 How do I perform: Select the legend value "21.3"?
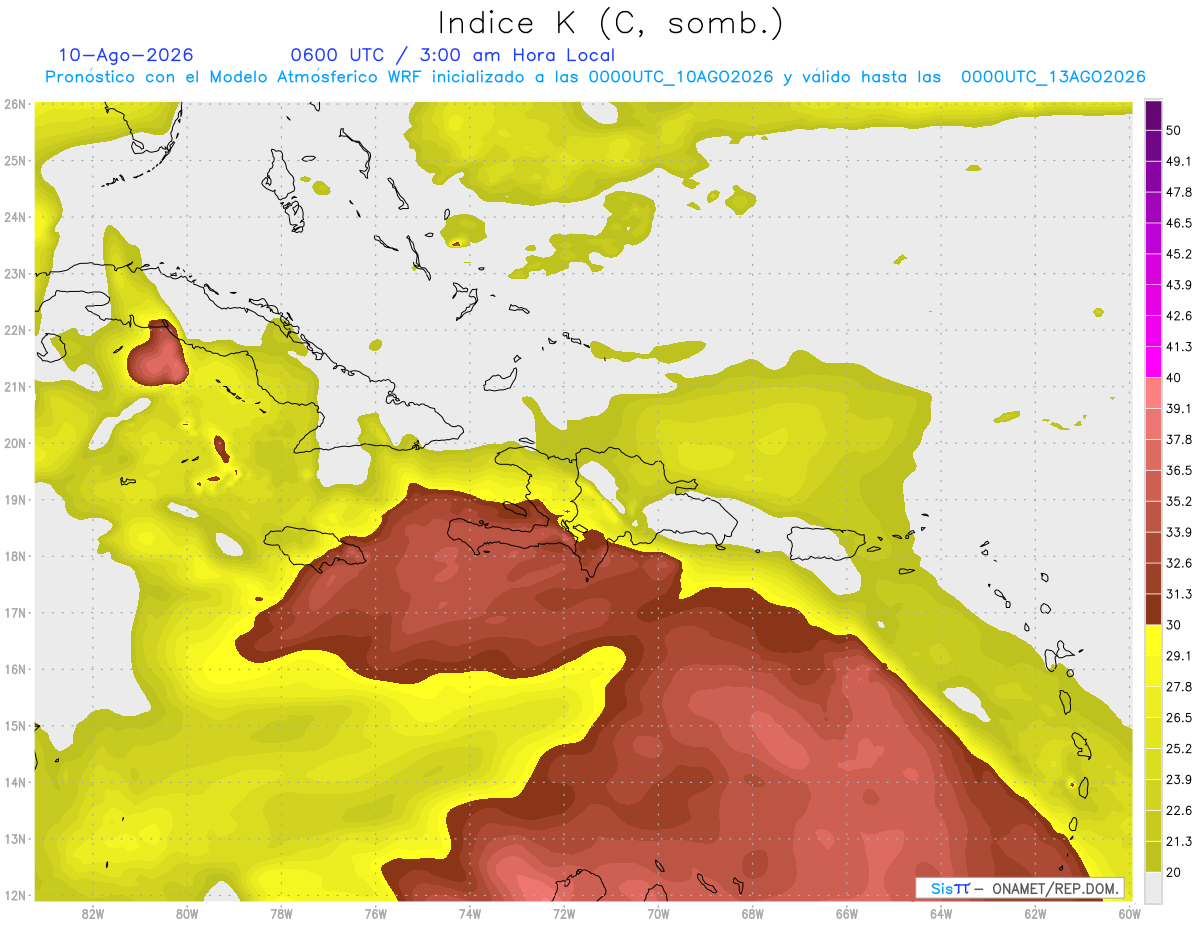(x=1180, y=841)
